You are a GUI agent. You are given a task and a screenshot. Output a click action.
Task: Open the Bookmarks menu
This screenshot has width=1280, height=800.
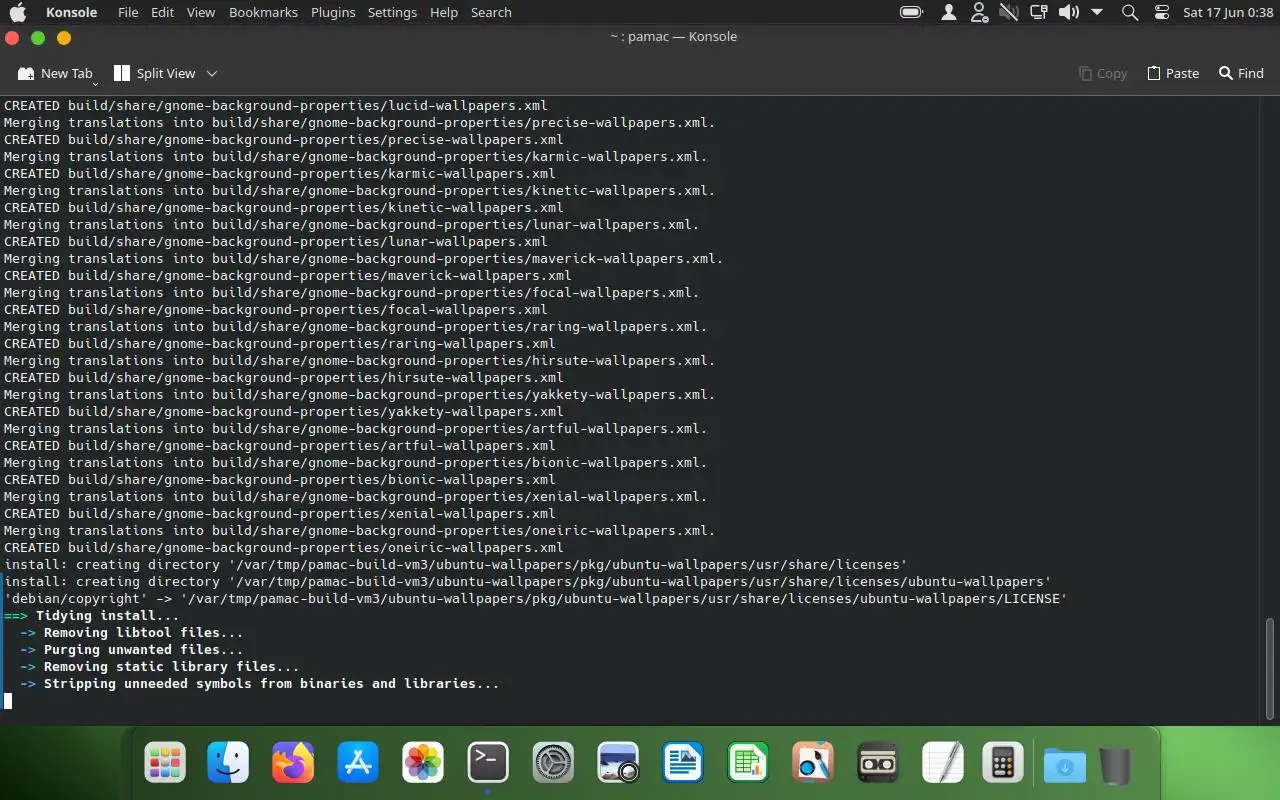pos(263,12)
